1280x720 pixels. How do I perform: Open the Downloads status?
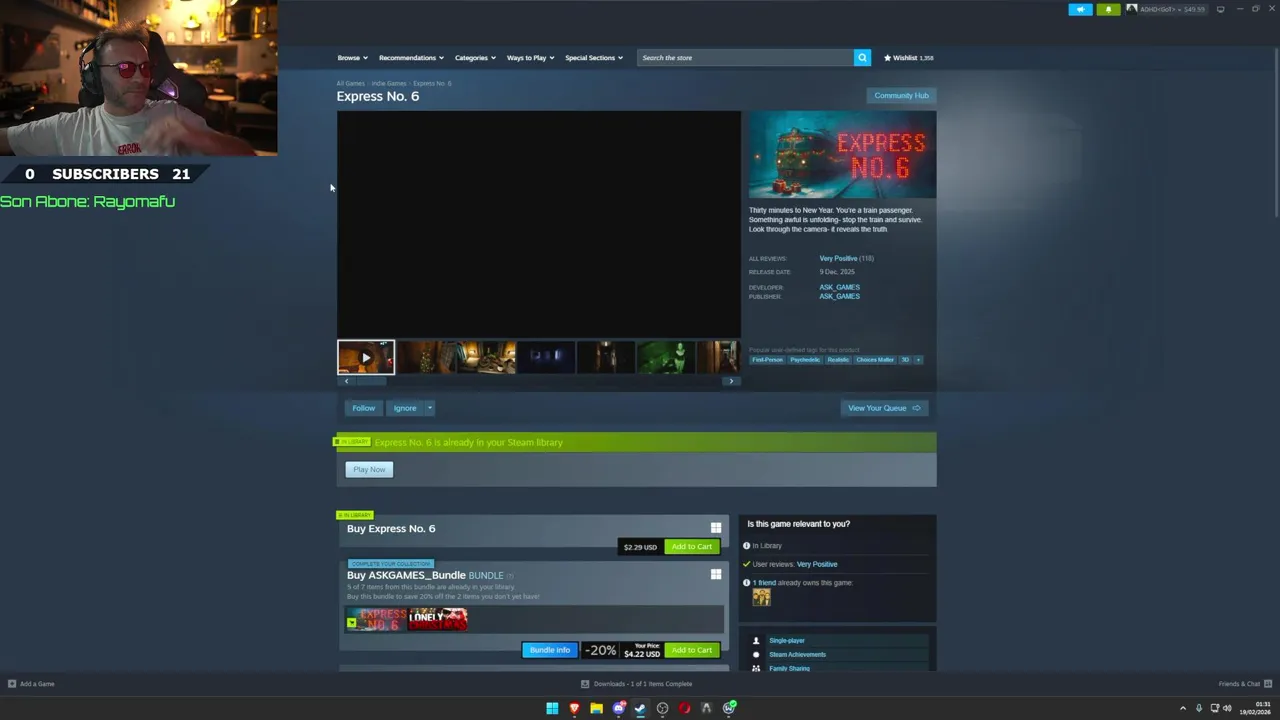(637, 684)
